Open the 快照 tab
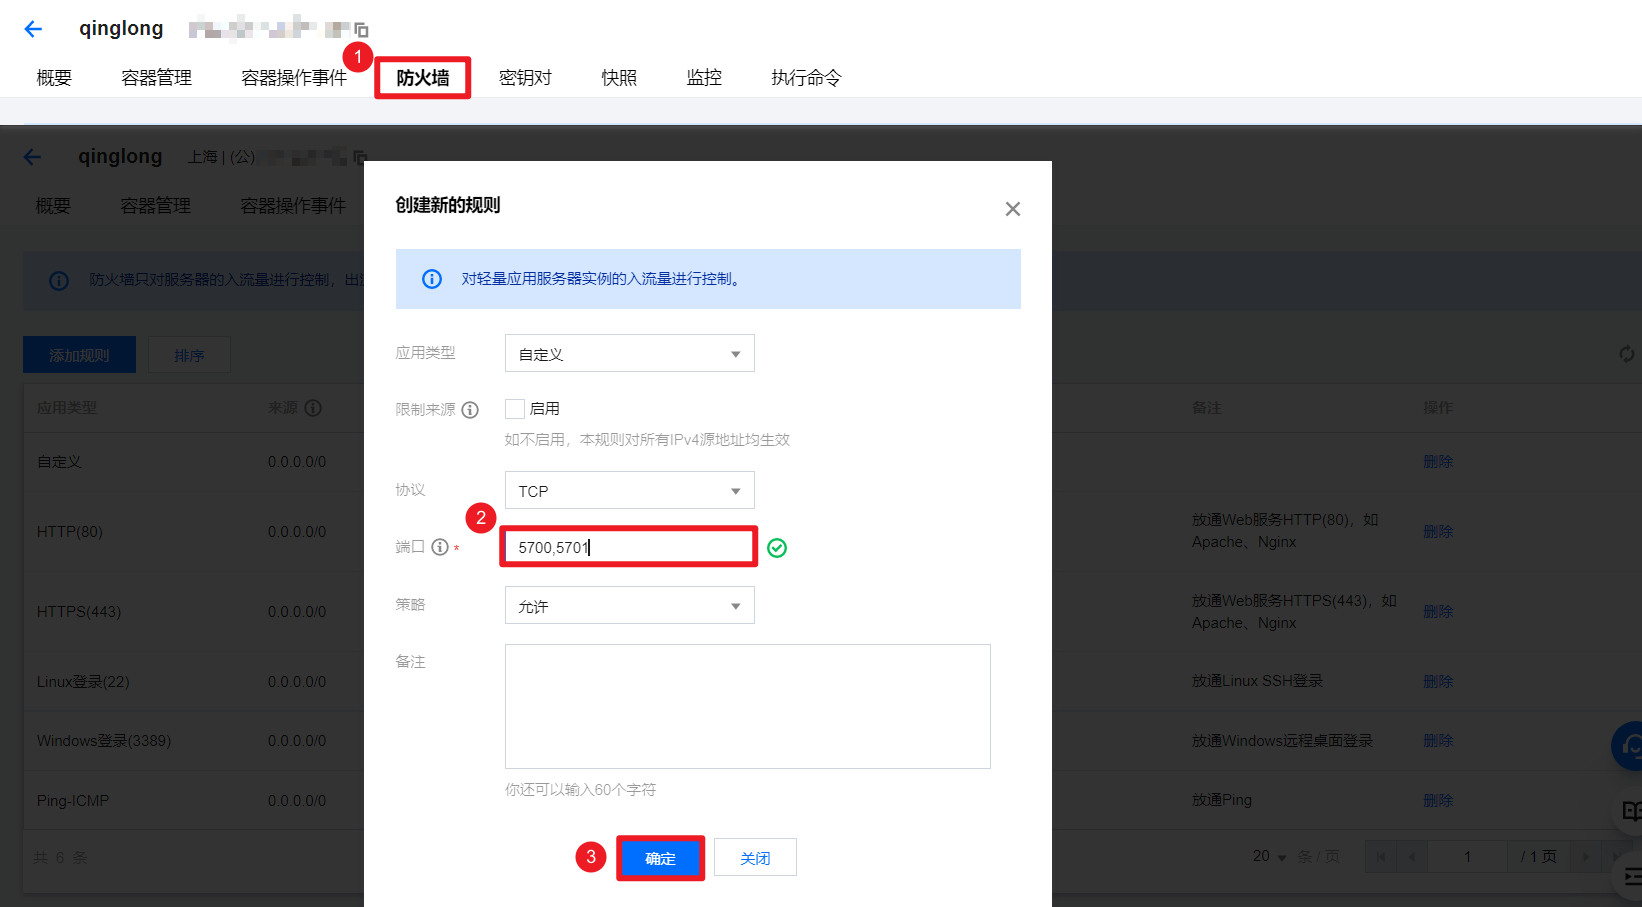The height and width of the screenshot is (907, 1642). pyautogui.click(x=619, y=78)
